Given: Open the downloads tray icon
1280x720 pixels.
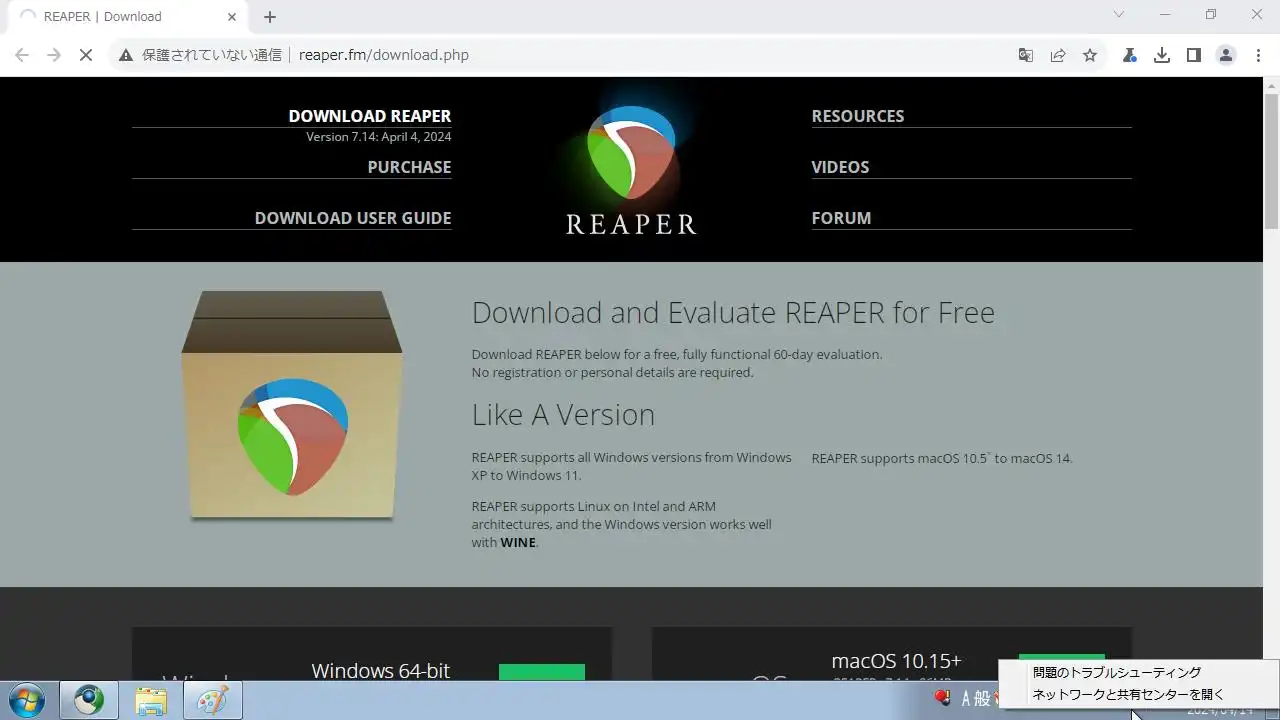Looking at the screenshot, I should point(1161,55).
